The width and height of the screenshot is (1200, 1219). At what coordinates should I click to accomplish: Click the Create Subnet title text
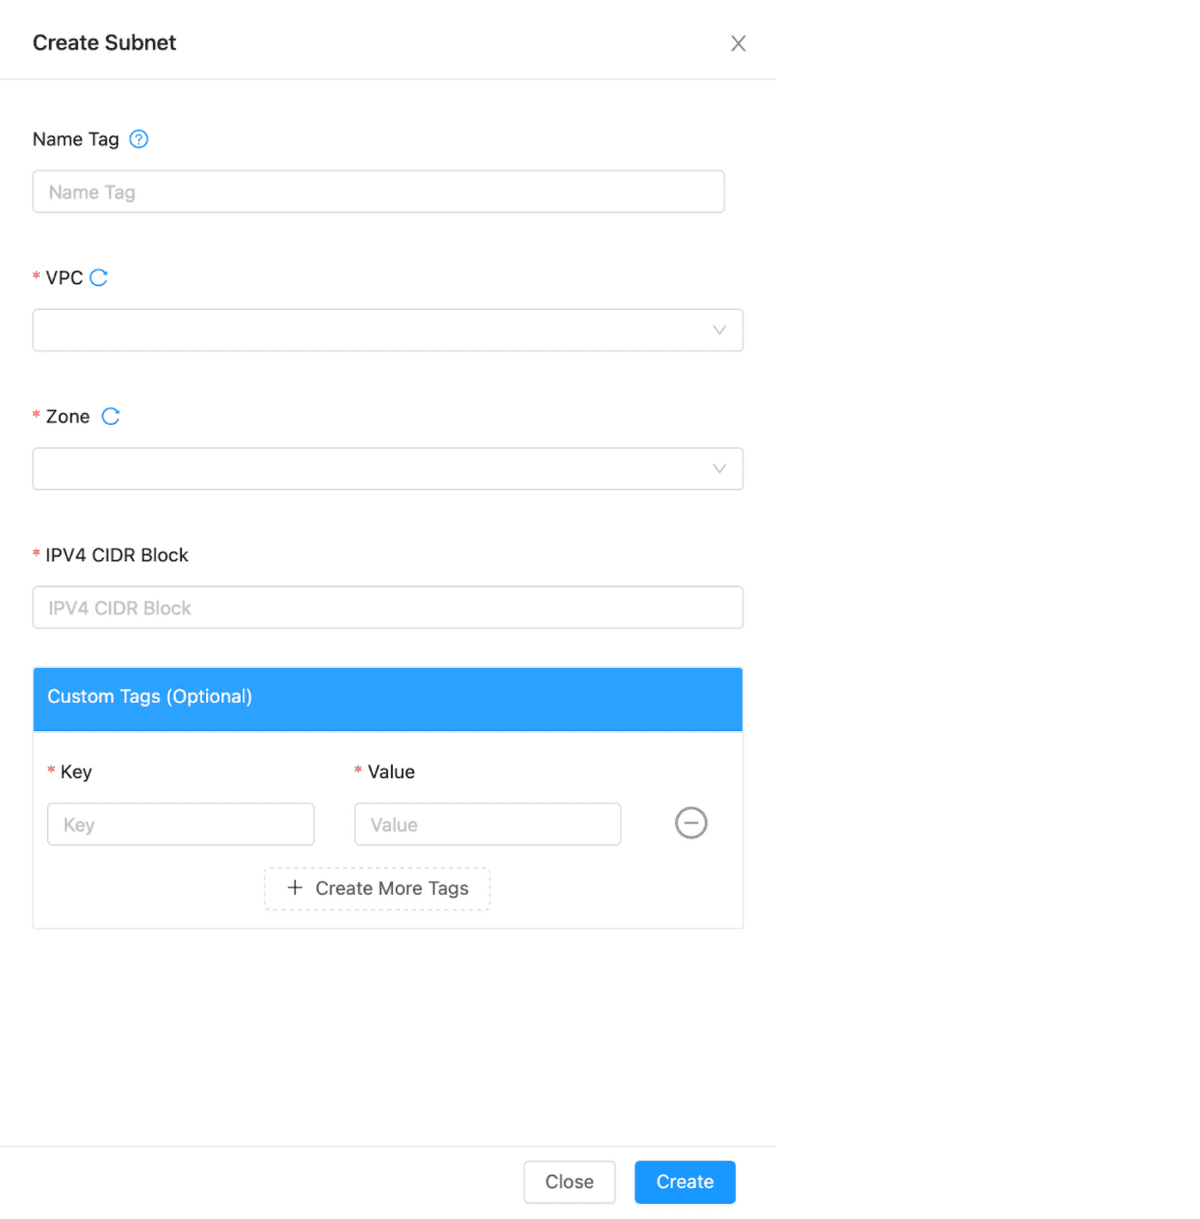(x=104, y=43)
